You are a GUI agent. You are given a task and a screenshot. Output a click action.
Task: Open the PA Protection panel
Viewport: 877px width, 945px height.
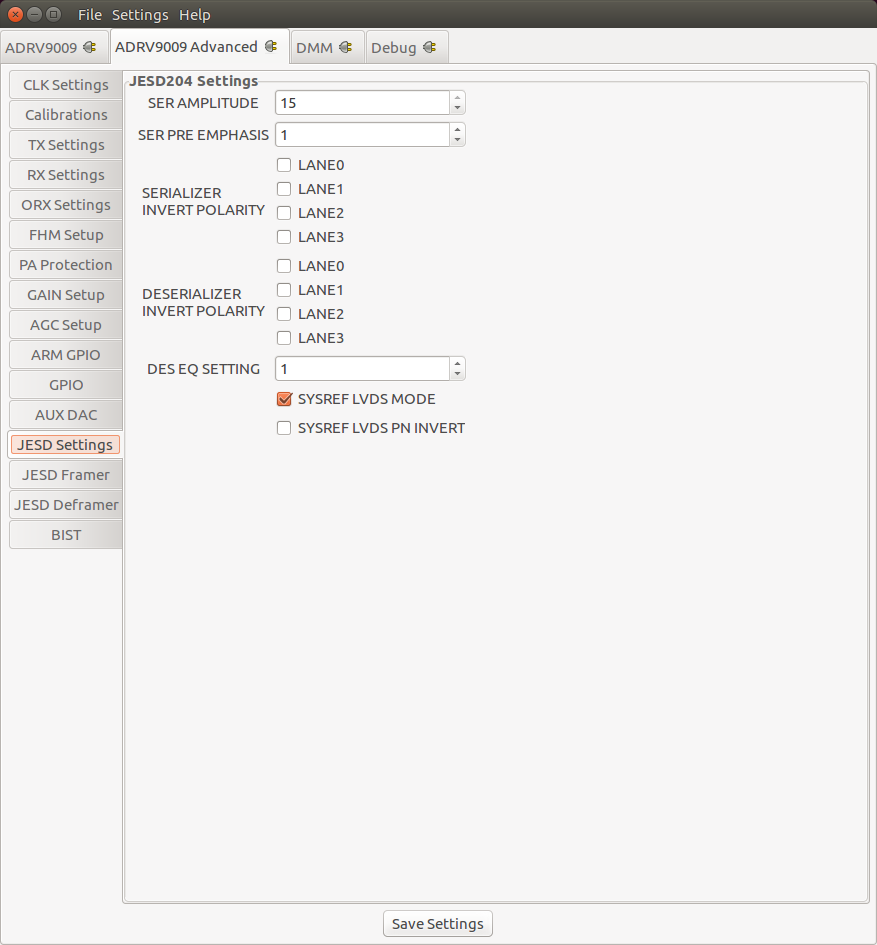click(65, 265)
